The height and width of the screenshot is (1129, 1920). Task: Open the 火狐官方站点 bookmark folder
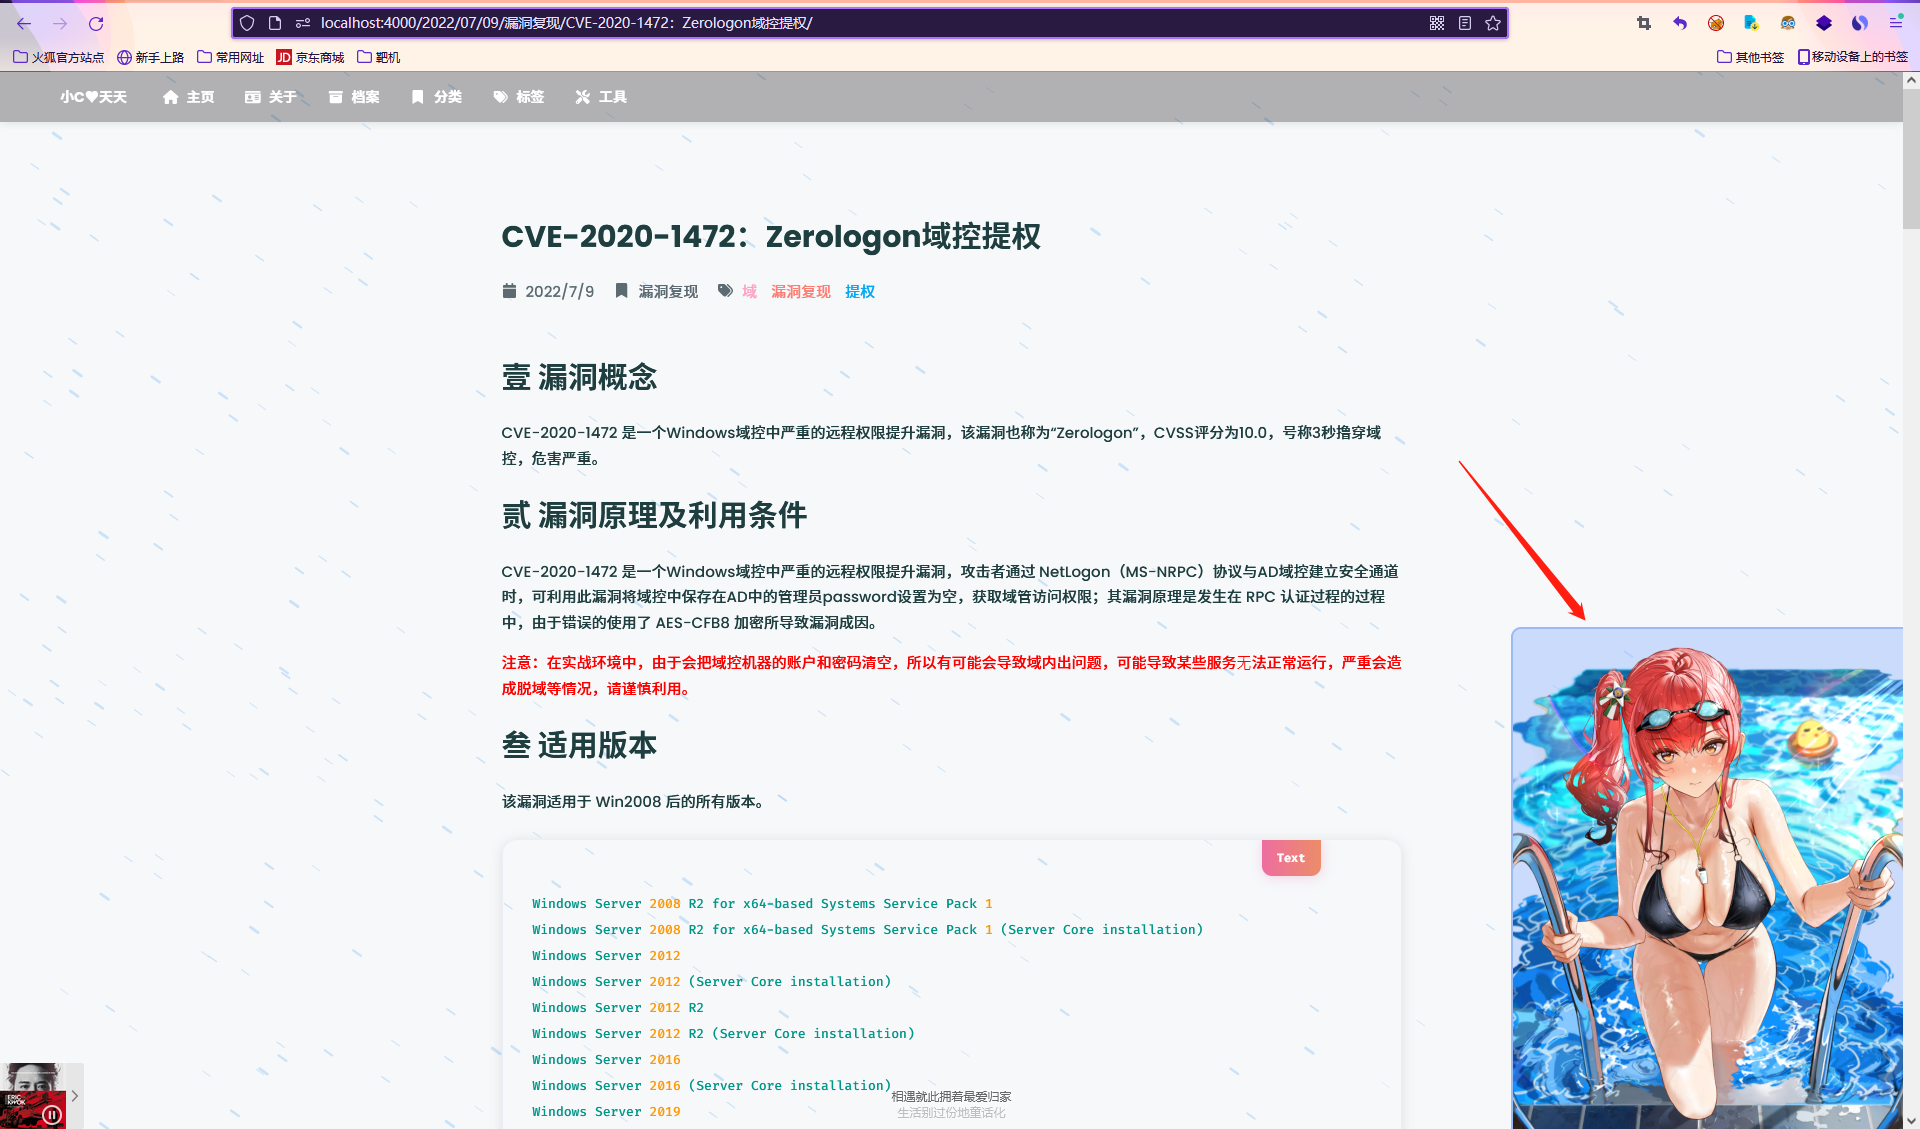click(x=58, y=57)
